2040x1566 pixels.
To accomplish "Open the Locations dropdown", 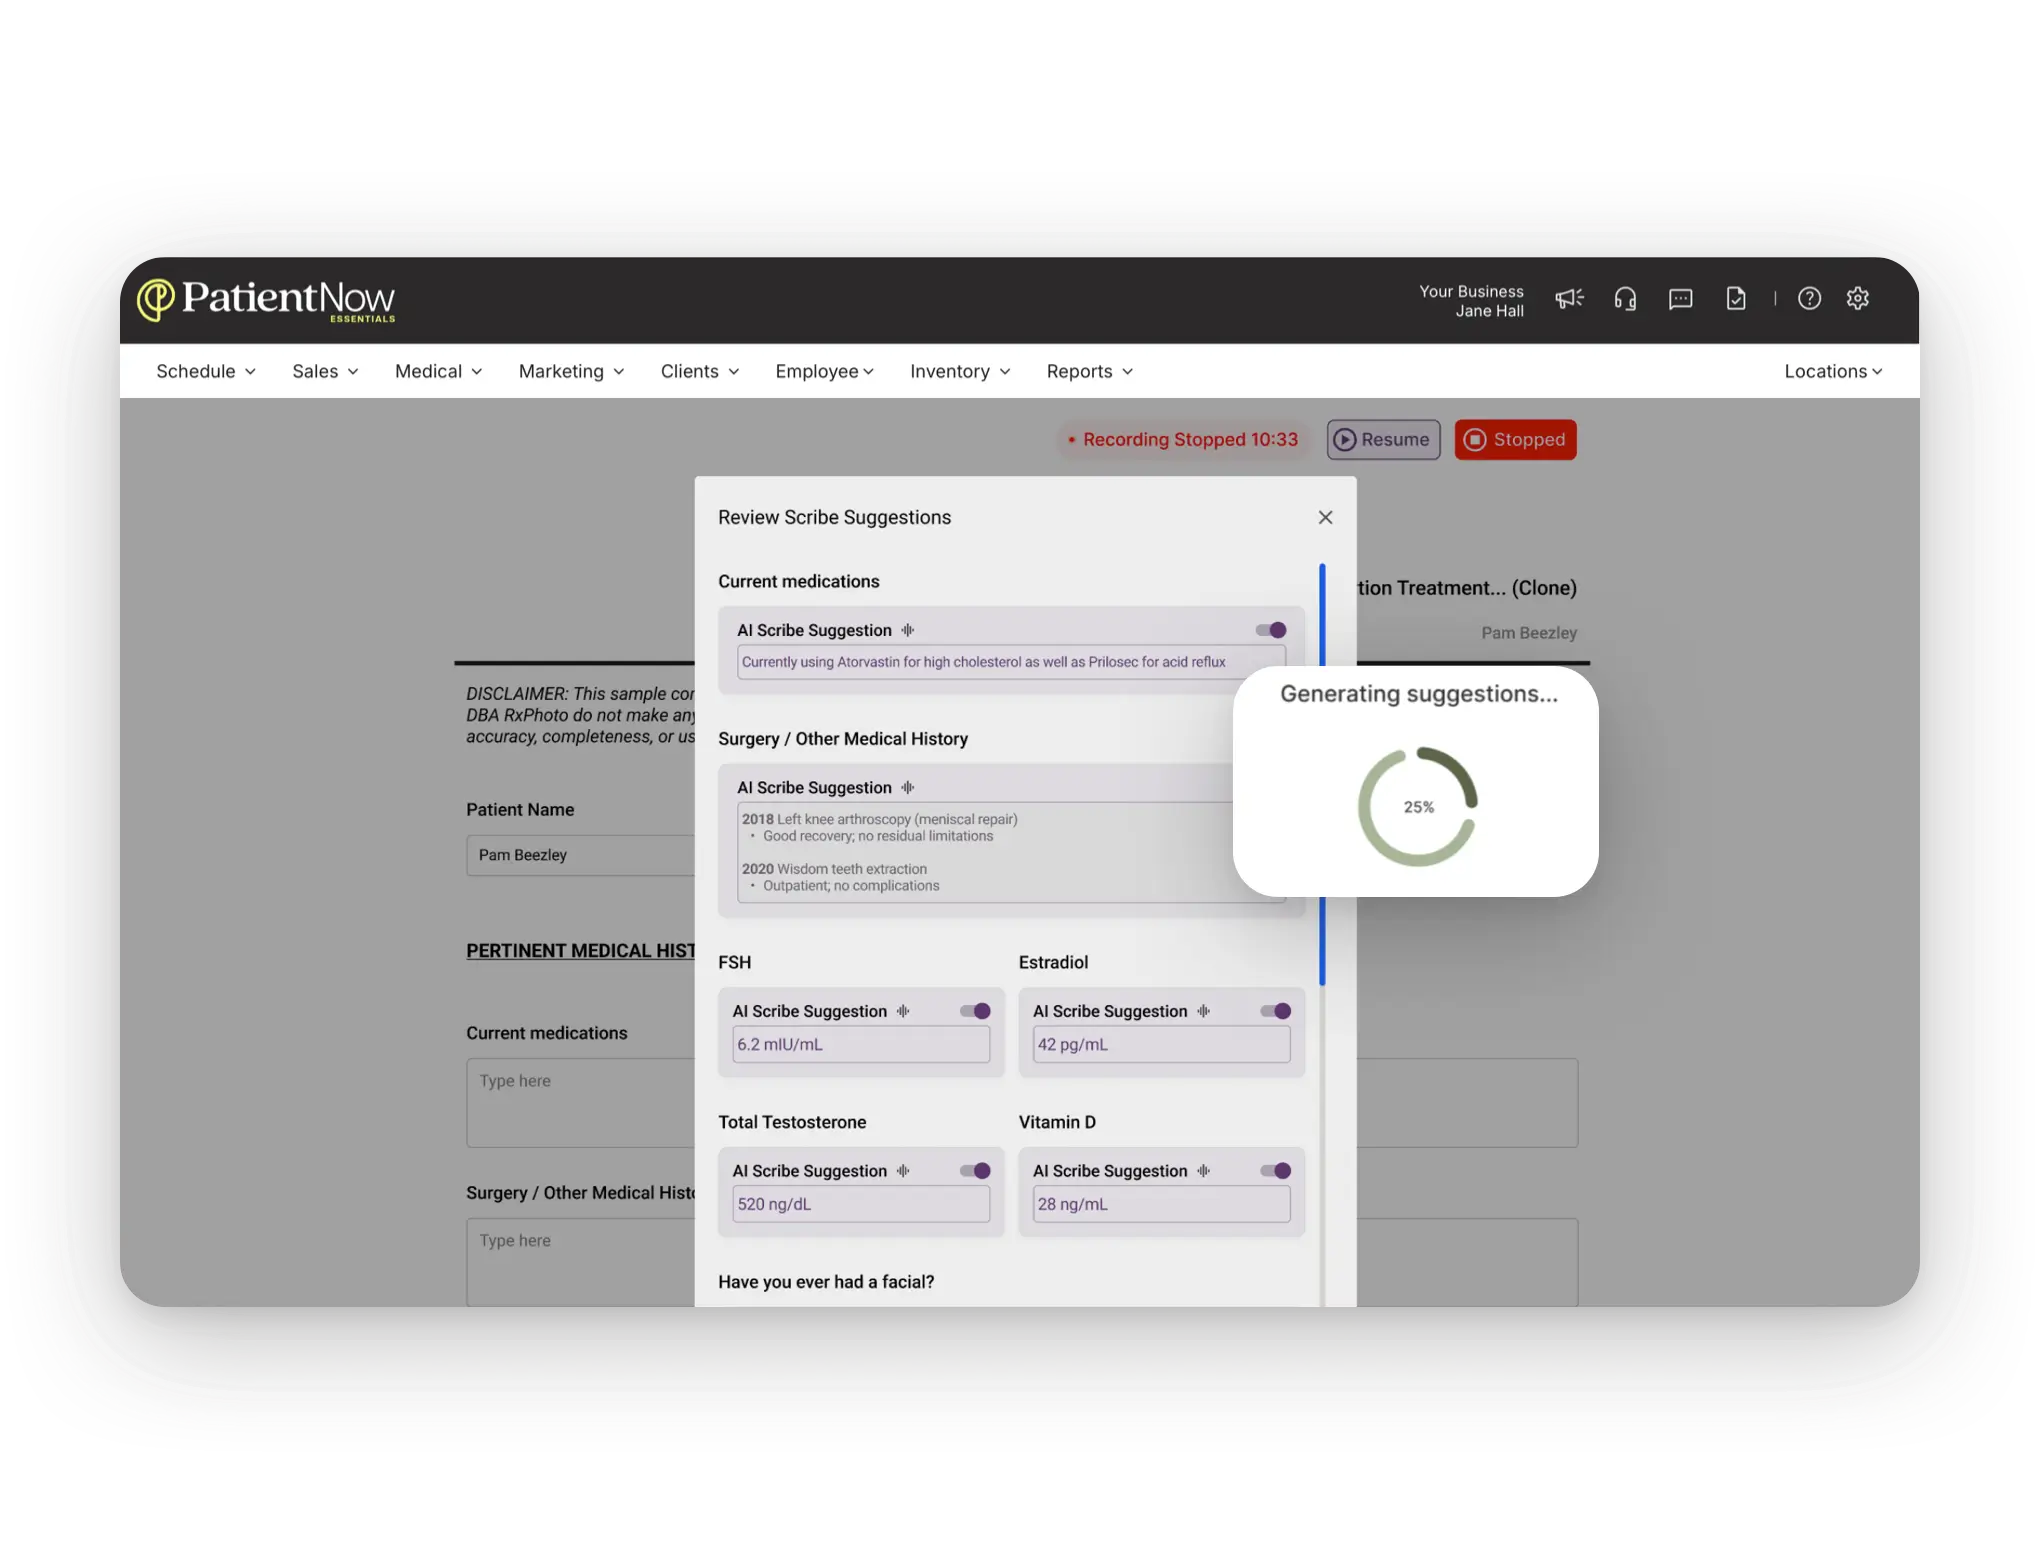I will (x=1833, y=371).
